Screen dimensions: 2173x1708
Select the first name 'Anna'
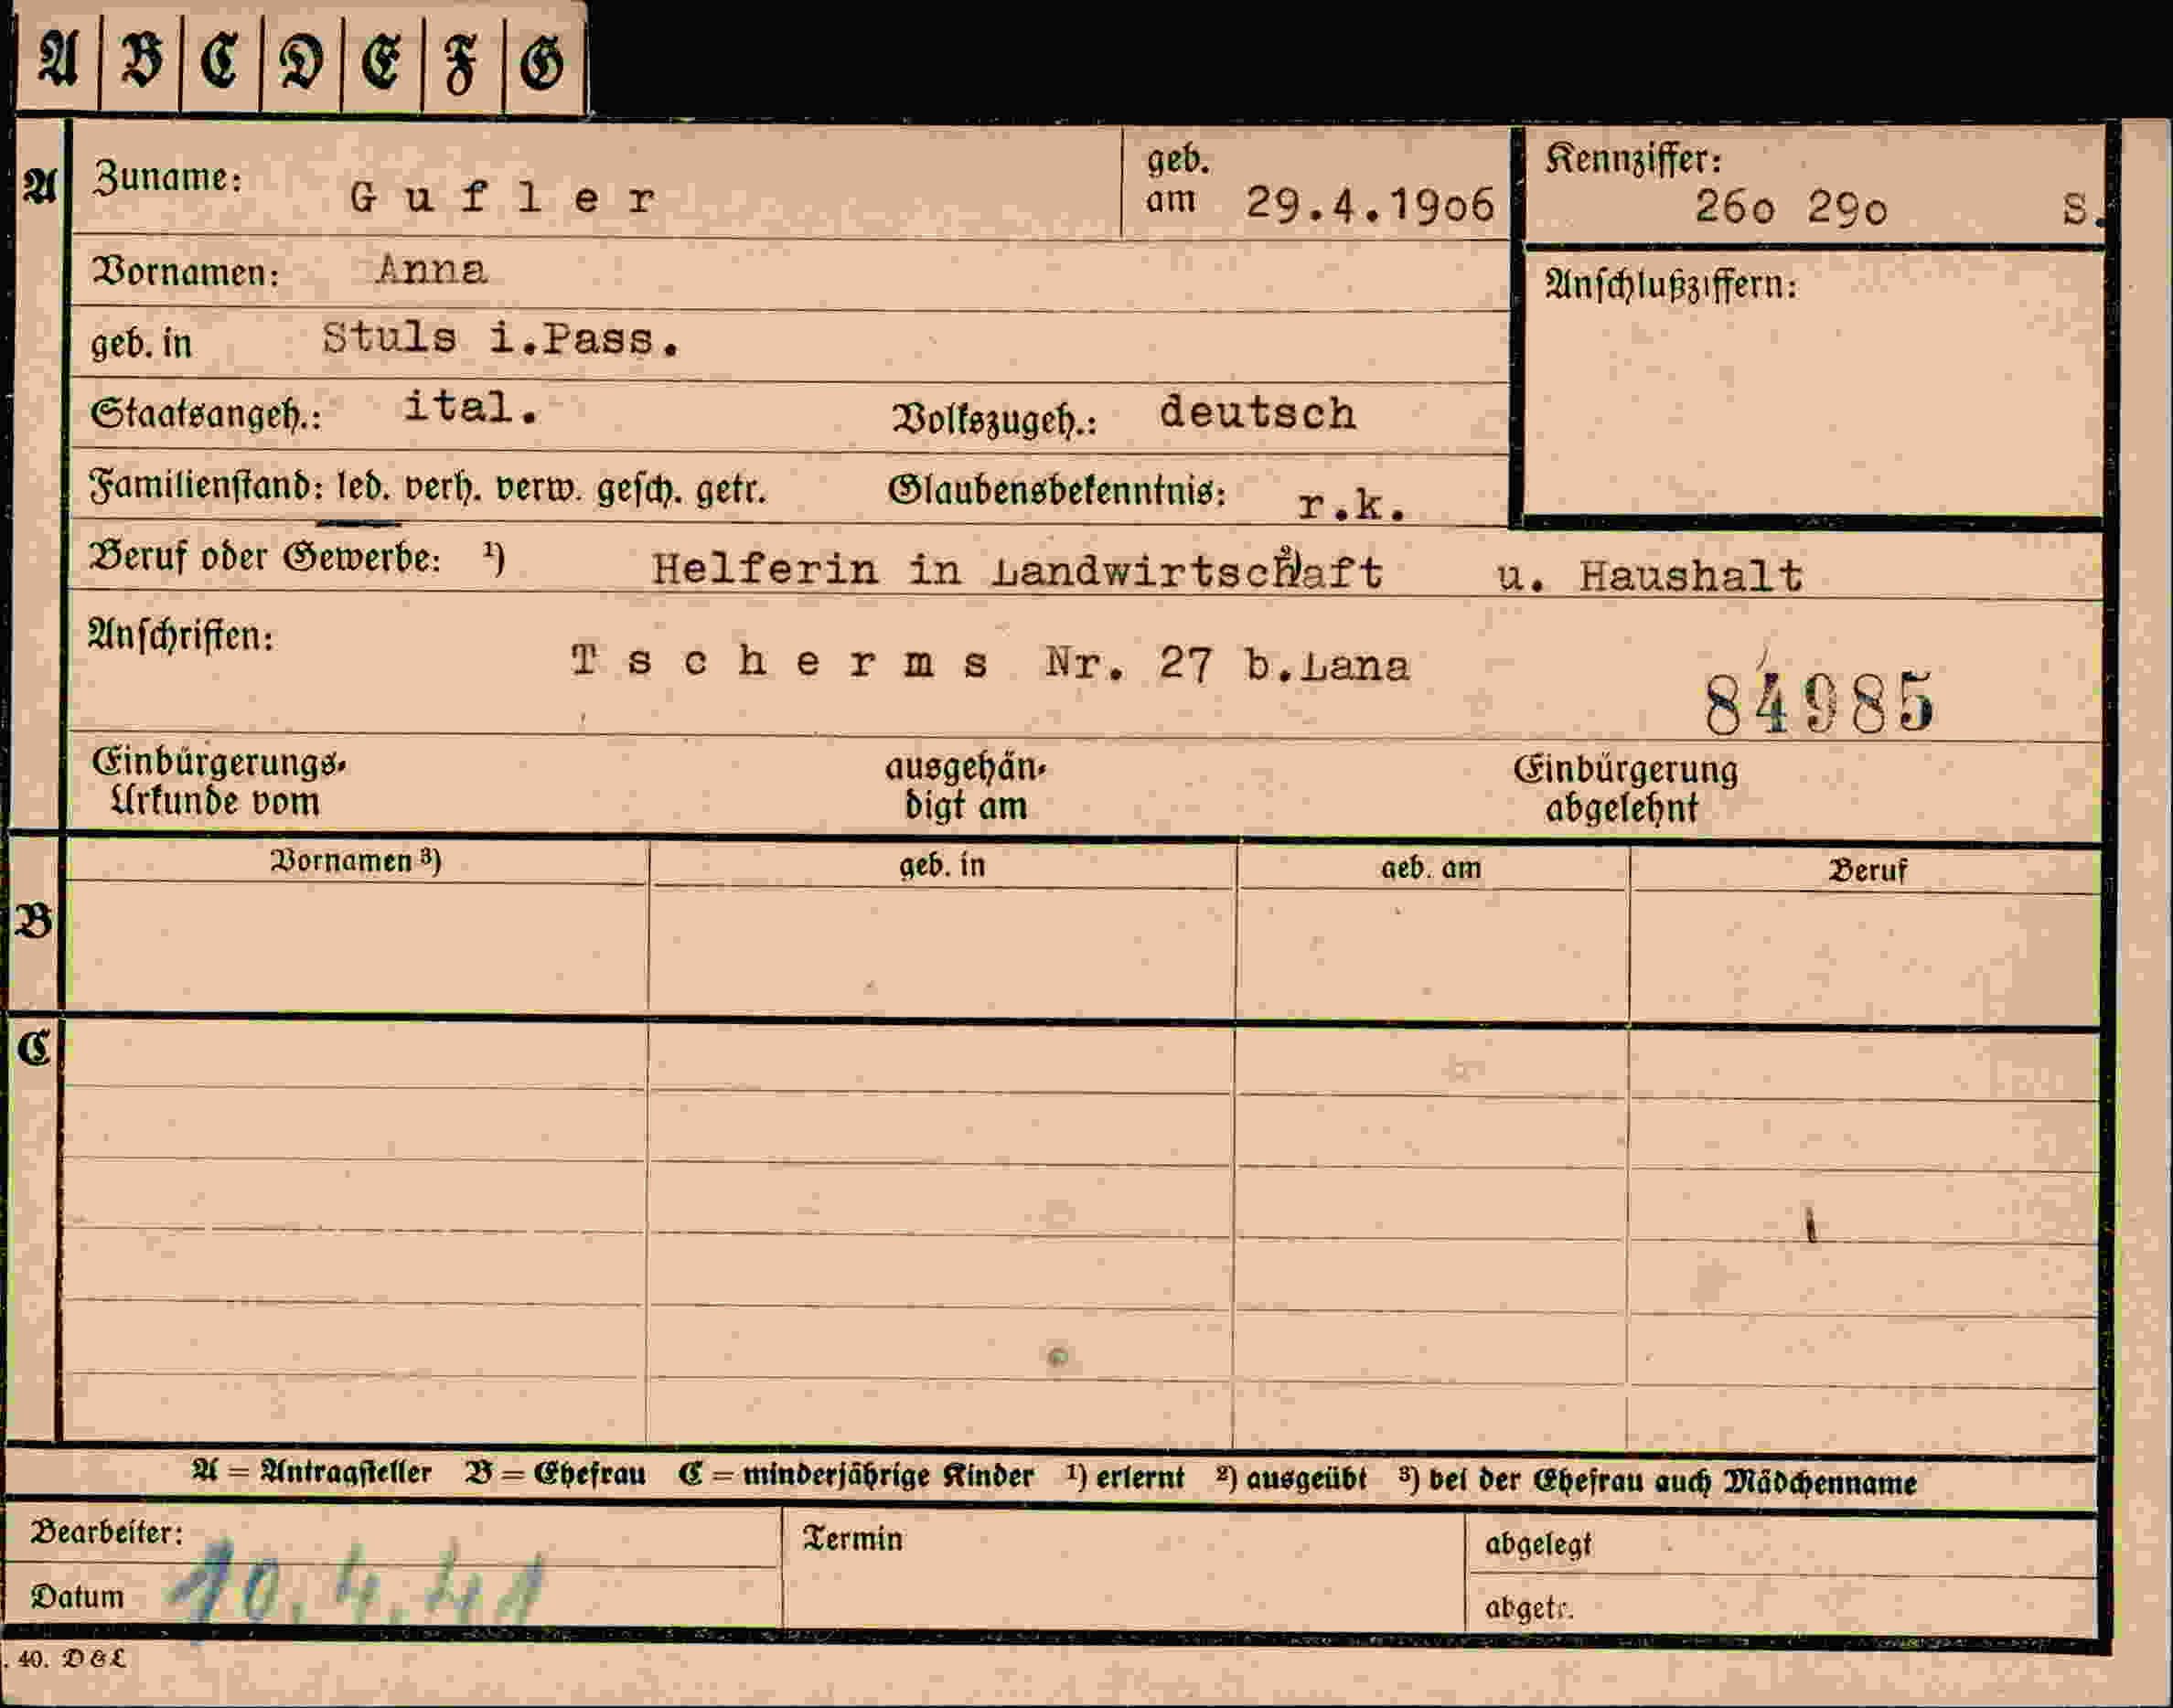[x=431, y=270]
